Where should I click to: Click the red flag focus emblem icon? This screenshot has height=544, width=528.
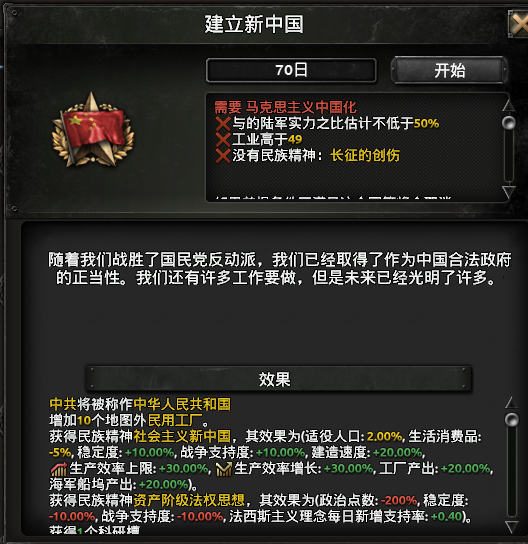tap(93, 130)
